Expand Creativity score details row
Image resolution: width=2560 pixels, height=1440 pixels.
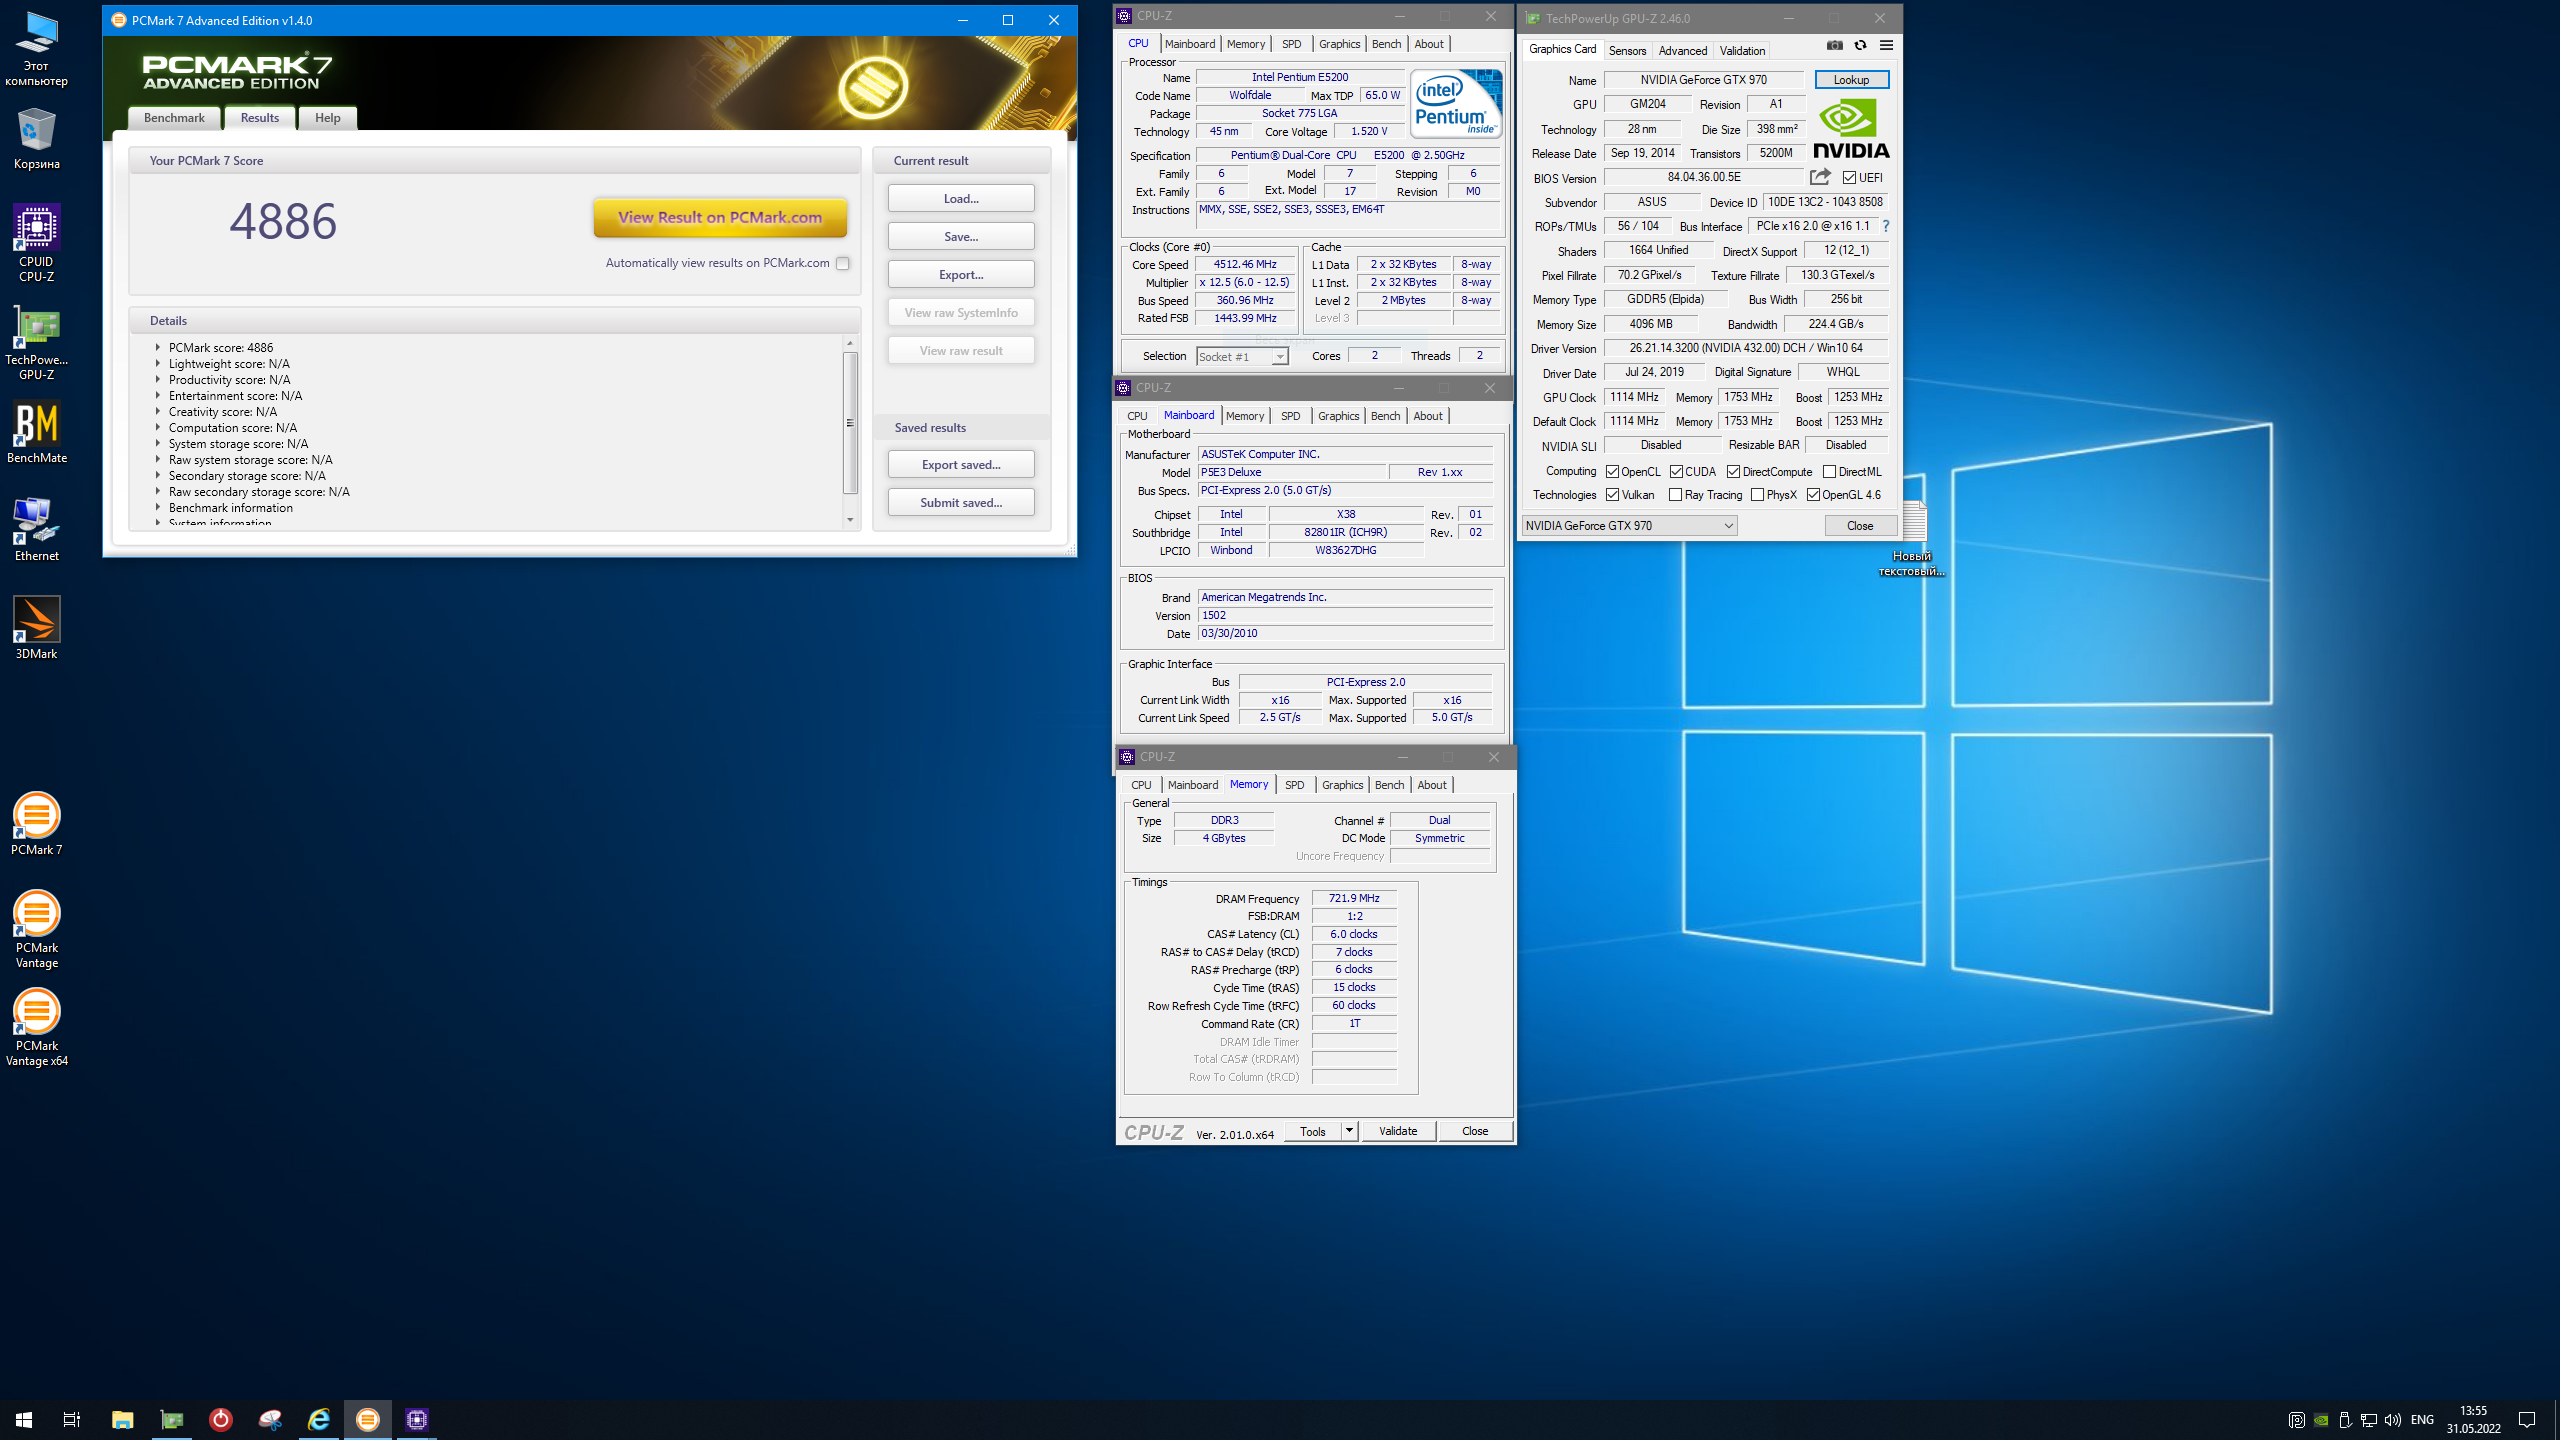(x=157, y=411)
